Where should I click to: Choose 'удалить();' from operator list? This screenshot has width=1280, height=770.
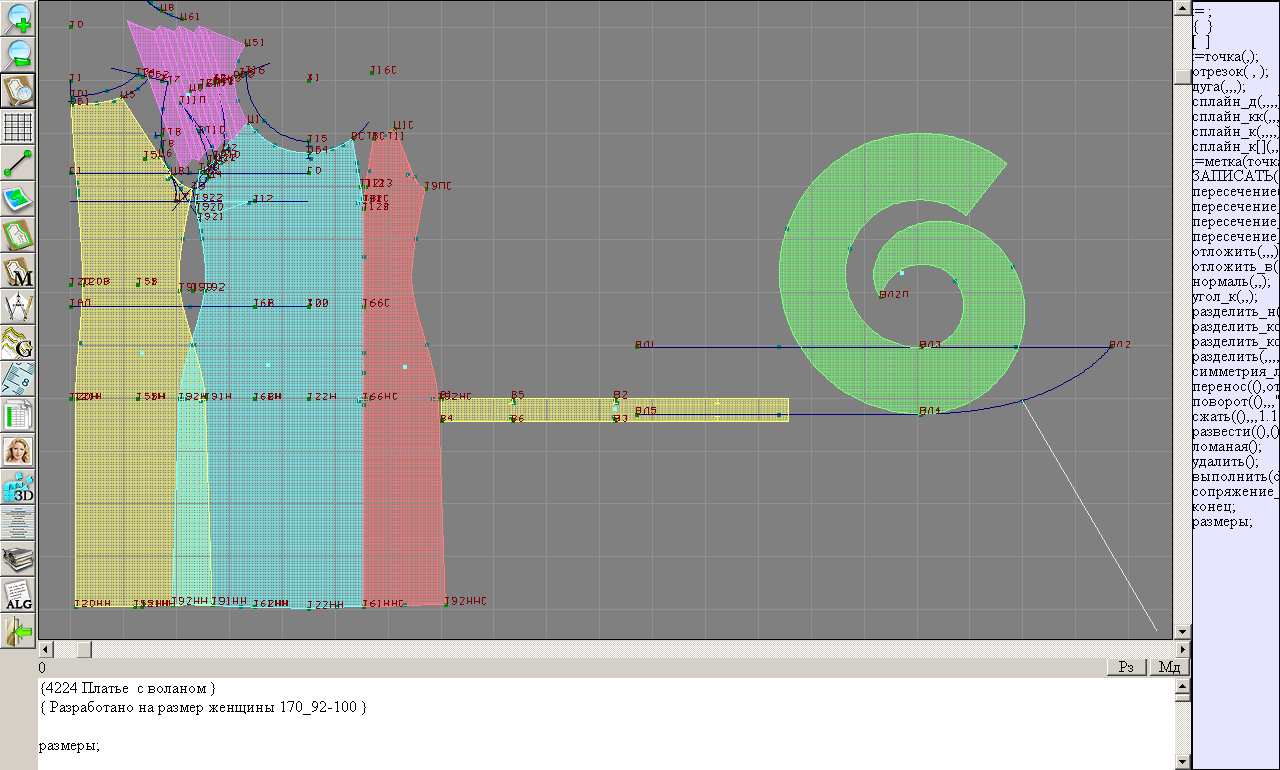click(x=1222, y=461)
